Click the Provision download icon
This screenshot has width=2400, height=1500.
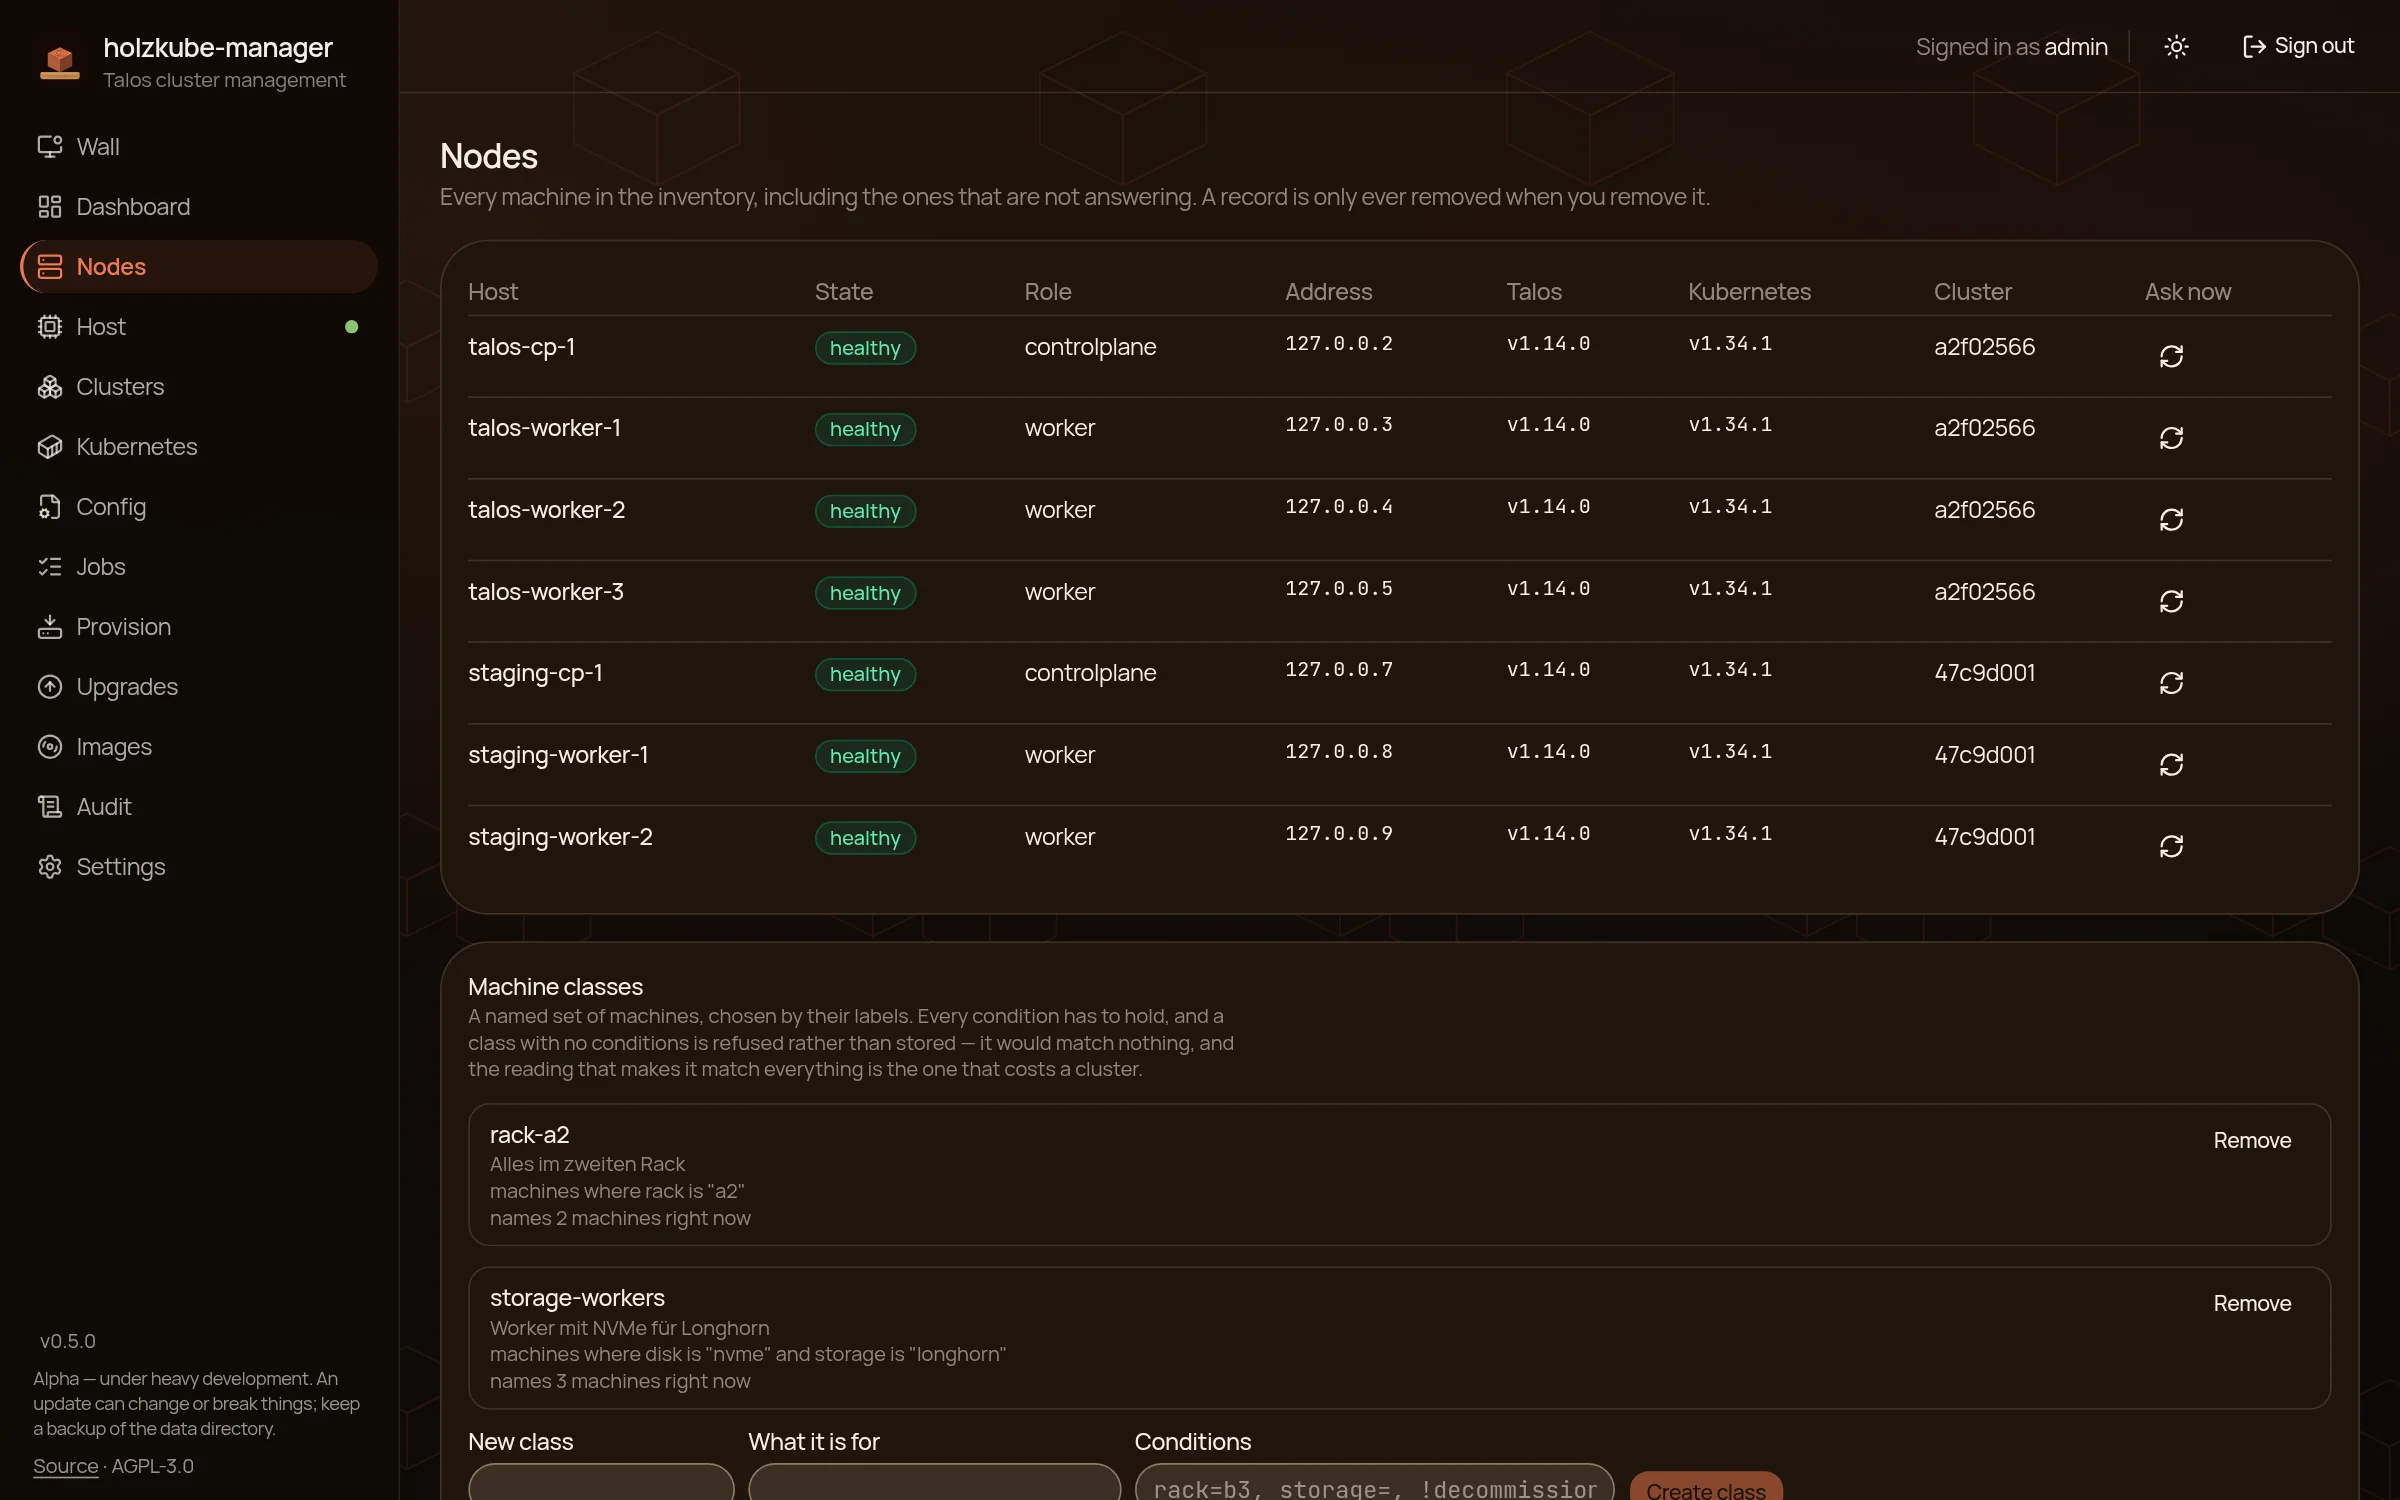[50, 627]
